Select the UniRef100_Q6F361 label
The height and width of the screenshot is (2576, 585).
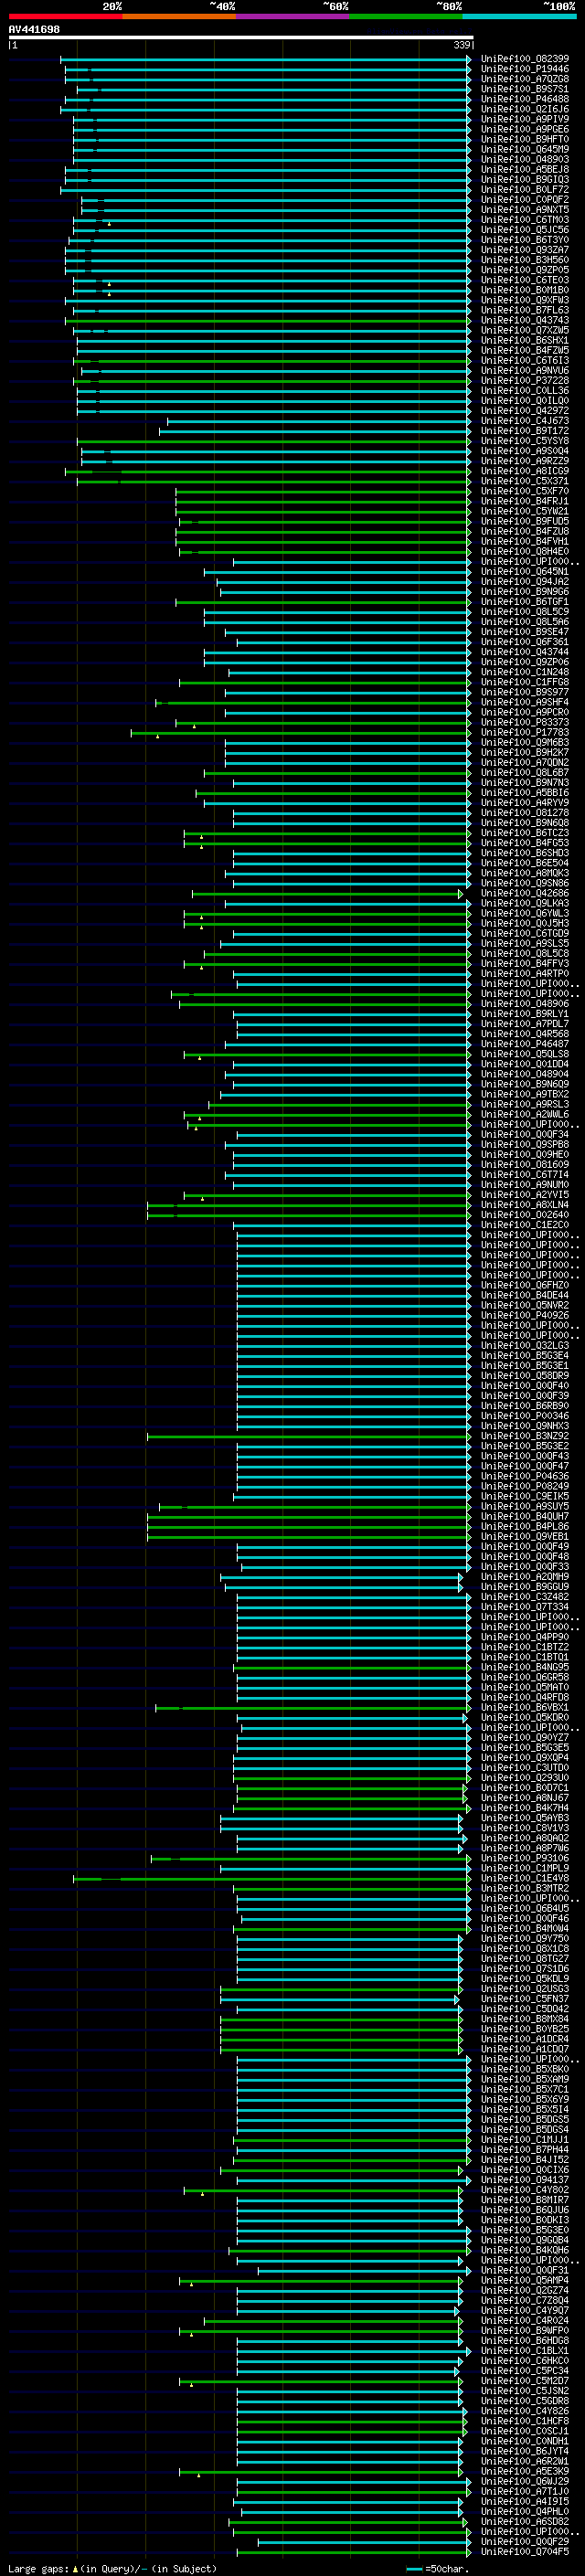[x=525, y=642]
